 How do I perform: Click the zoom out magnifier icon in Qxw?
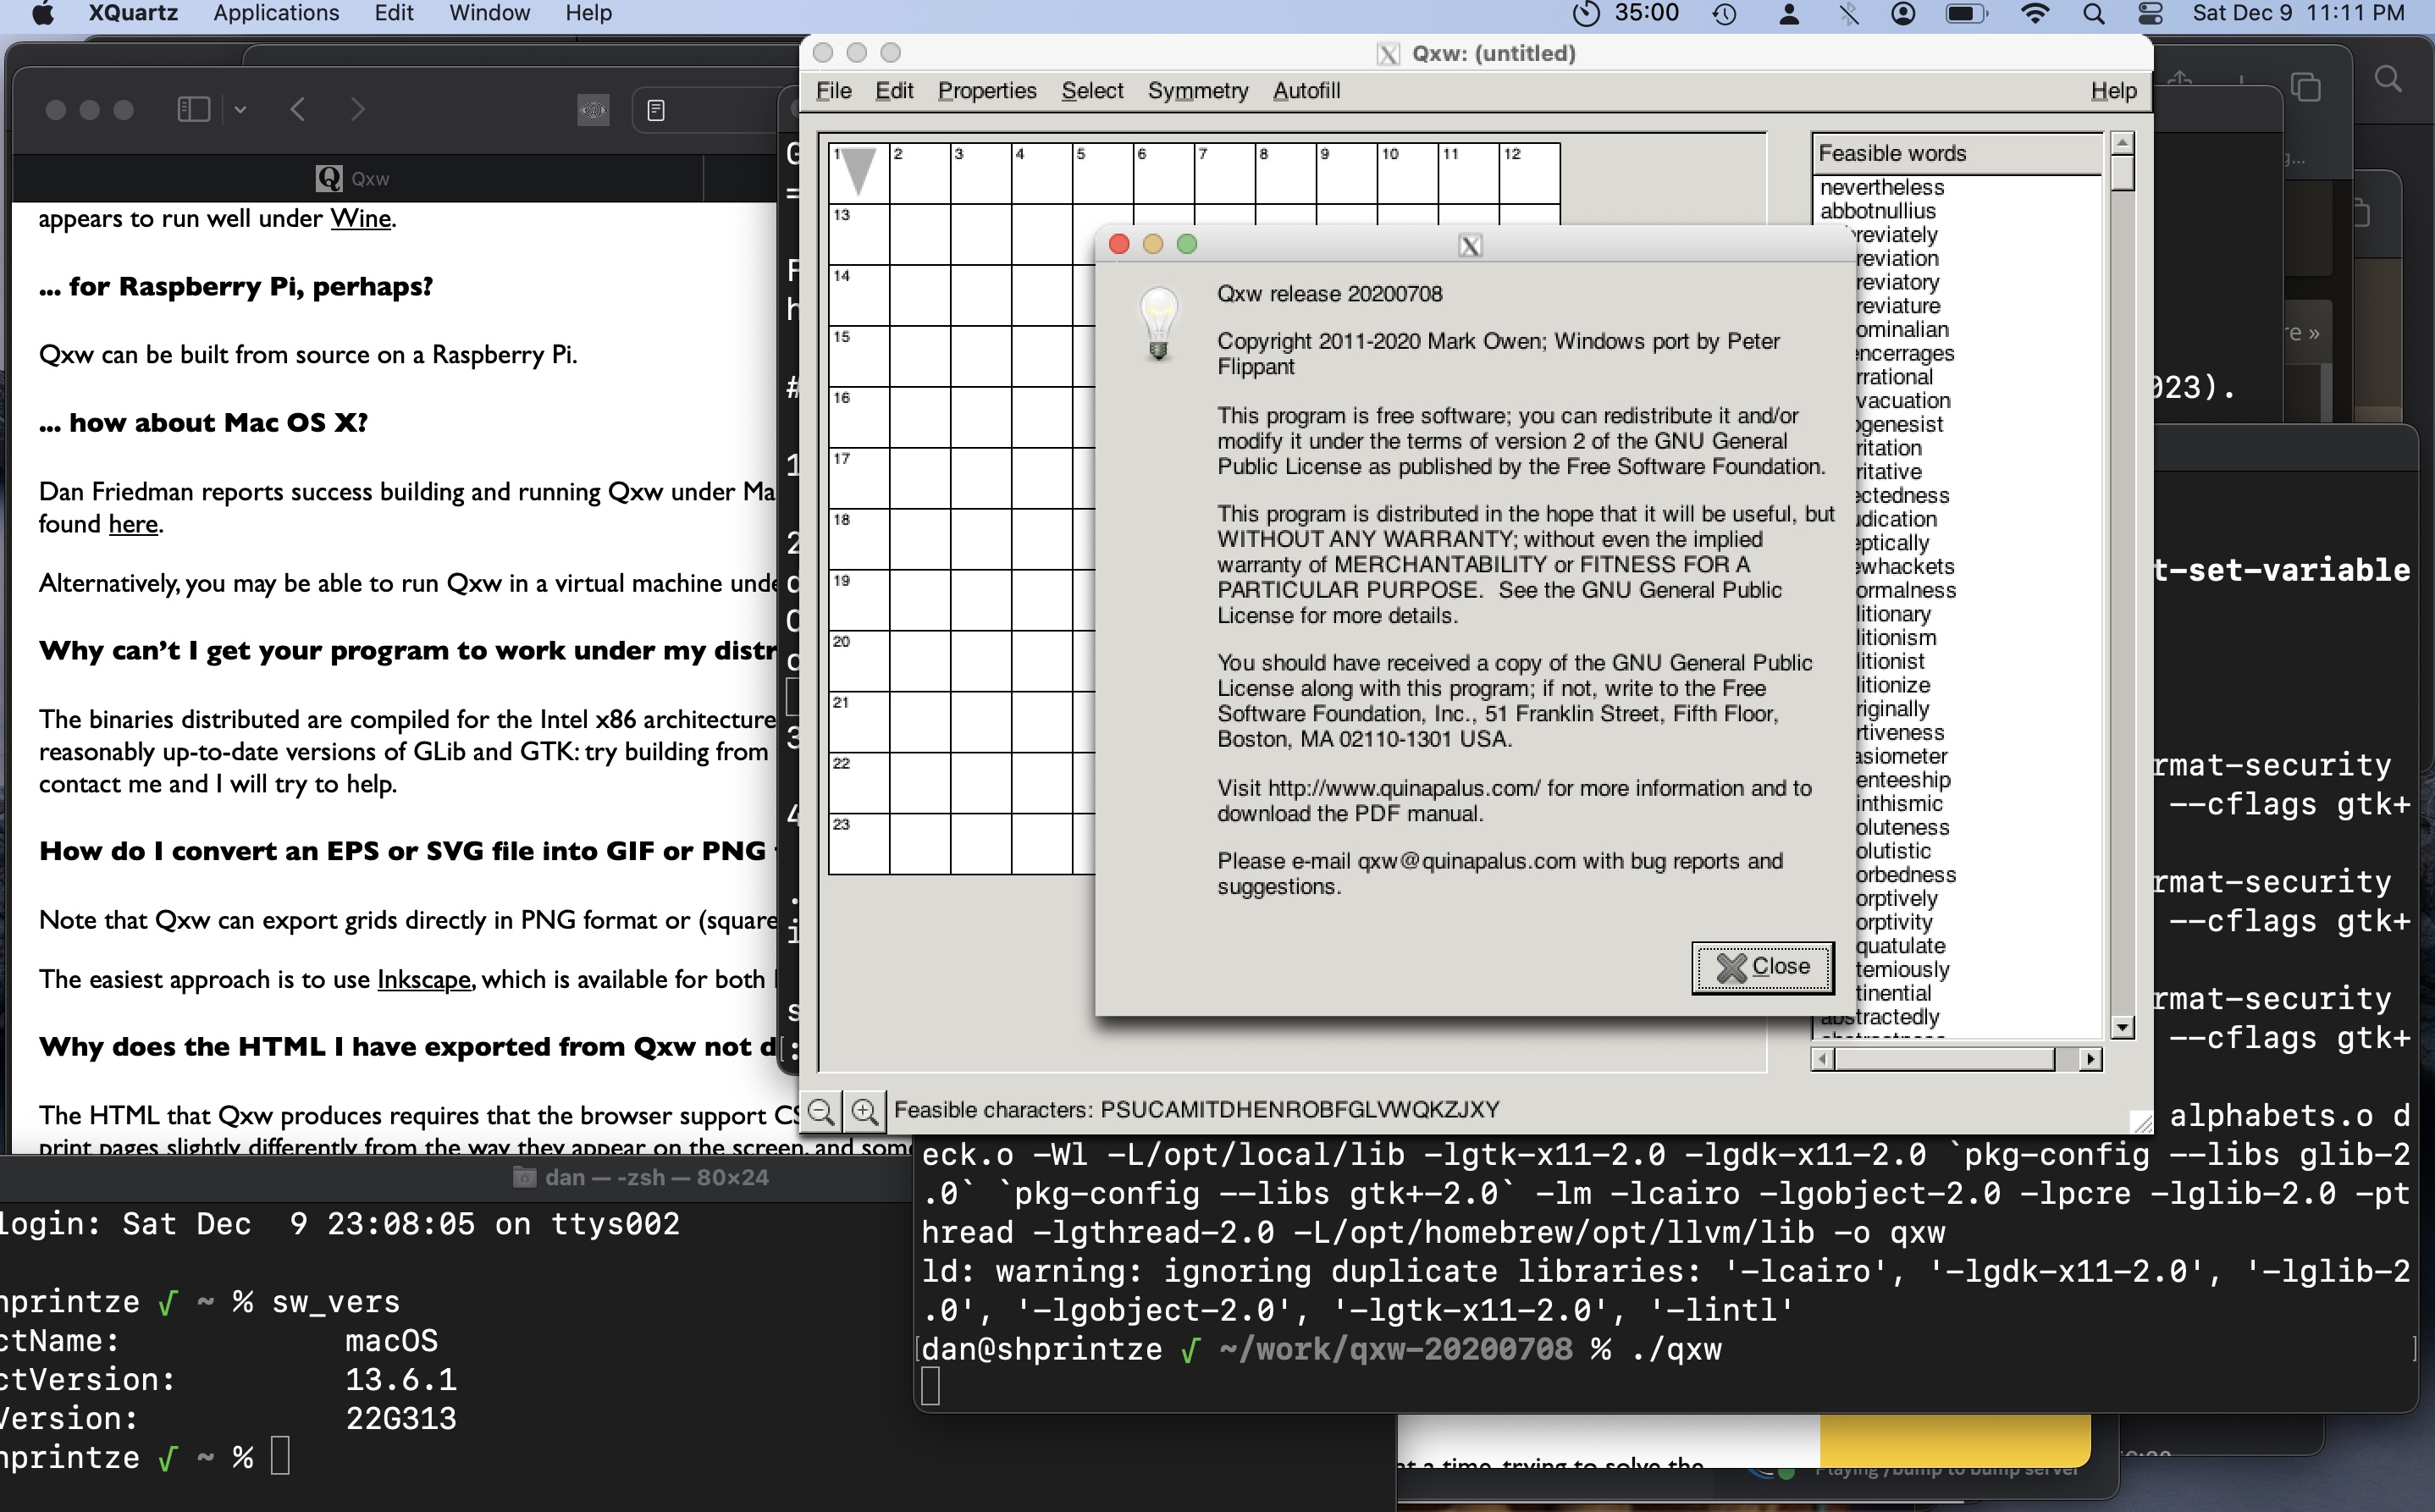(x=821, y=1111)
